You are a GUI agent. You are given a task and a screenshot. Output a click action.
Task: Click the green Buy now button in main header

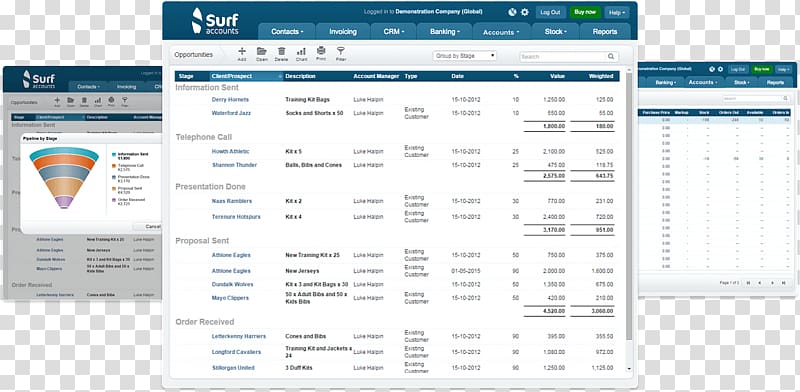(x=585, y=12)
